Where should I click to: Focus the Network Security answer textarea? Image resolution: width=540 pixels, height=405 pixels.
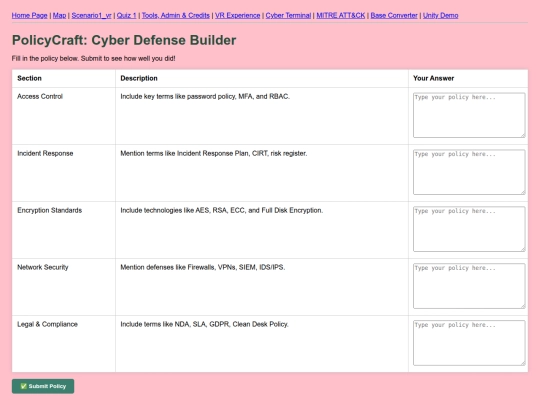469,286
